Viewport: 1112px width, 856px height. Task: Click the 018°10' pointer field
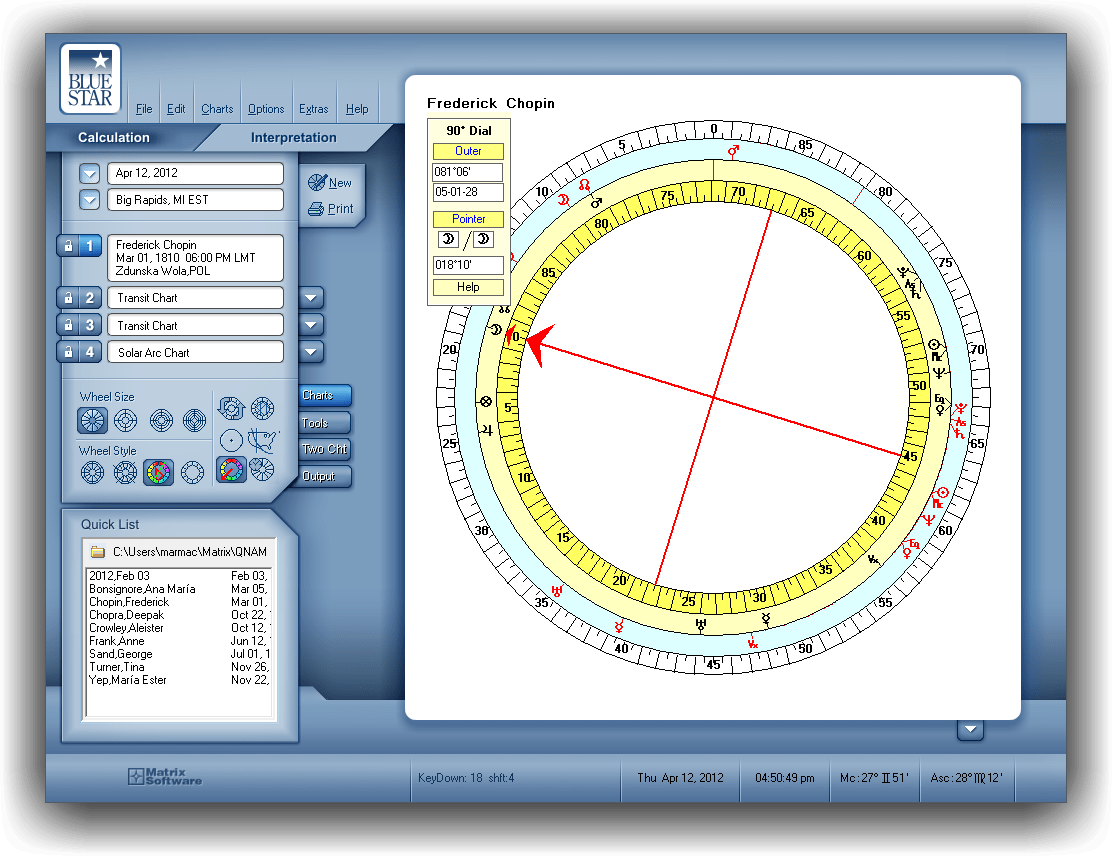[x=468, y=265]
